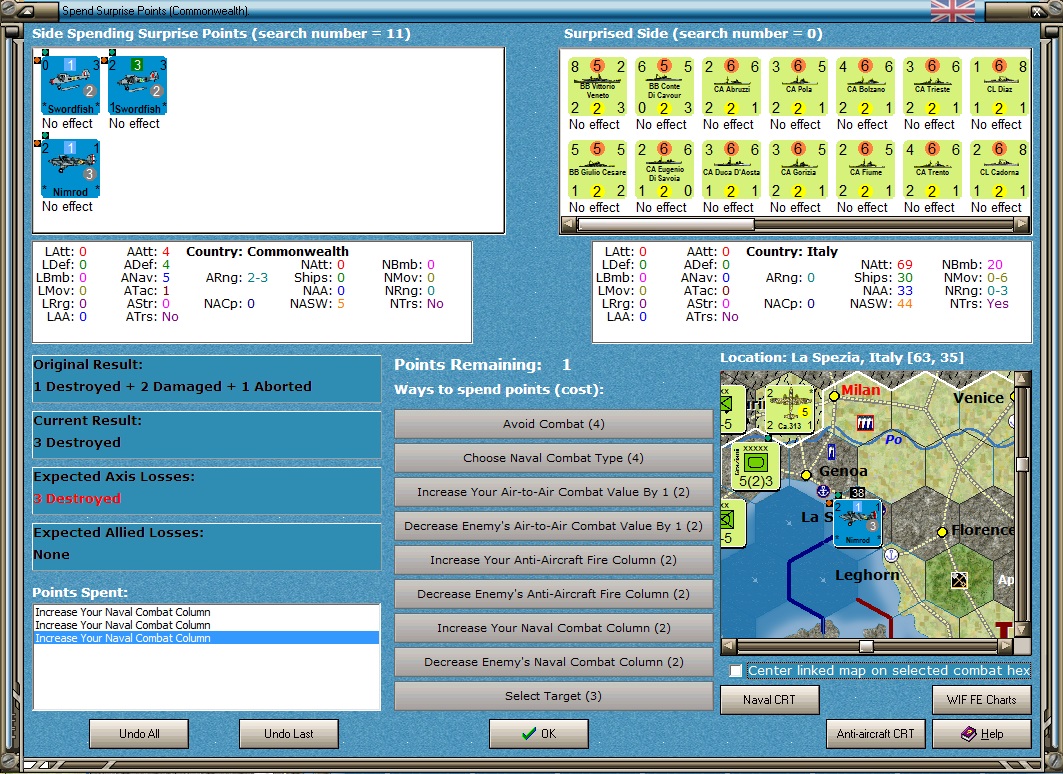Select first Increase Your Naval Combat Column entry

206,612
